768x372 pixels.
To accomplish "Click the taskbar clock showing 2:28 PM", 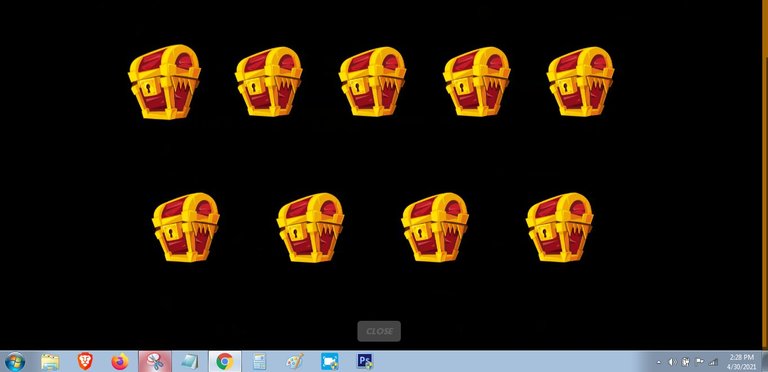I will [742, 362].
